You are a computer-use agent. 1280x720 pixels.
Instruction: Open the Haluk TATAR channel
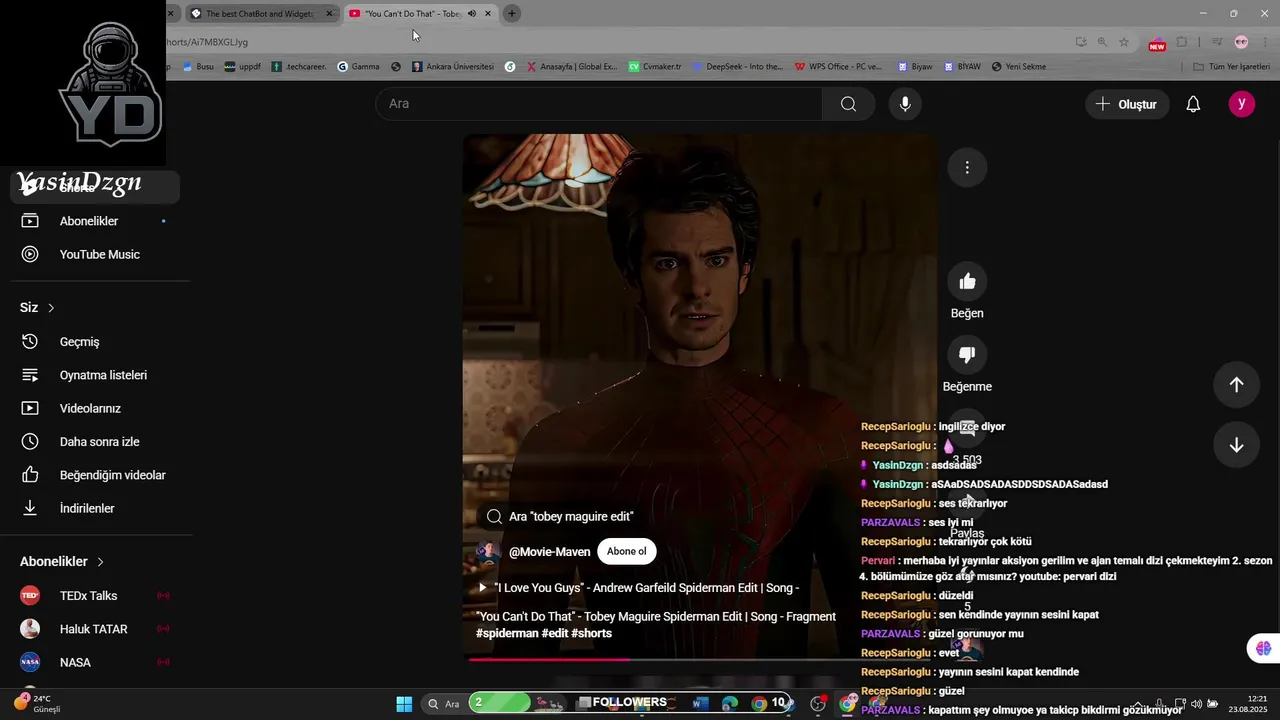(x=95, y=629)
